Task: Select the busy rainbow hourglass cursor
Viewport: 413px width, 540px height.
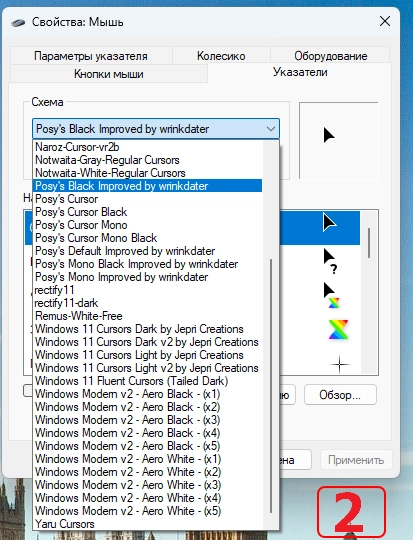Action: pyautogui.click(x=338, y=330)
